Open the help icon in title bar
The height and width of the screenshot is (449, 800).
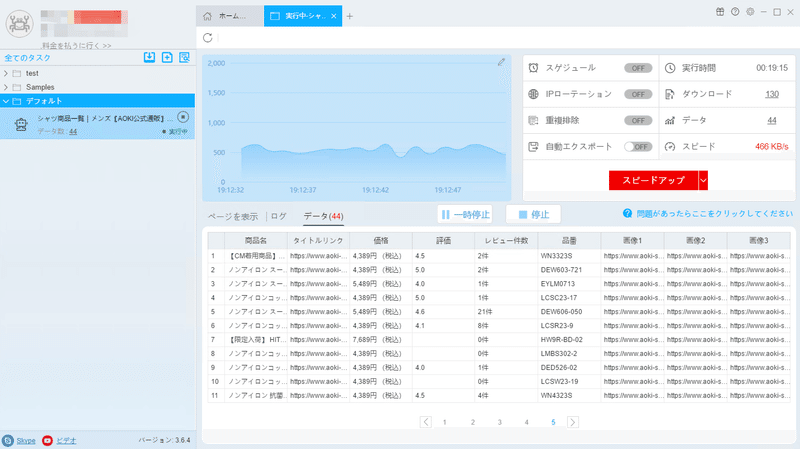click(x=735, y=12)
